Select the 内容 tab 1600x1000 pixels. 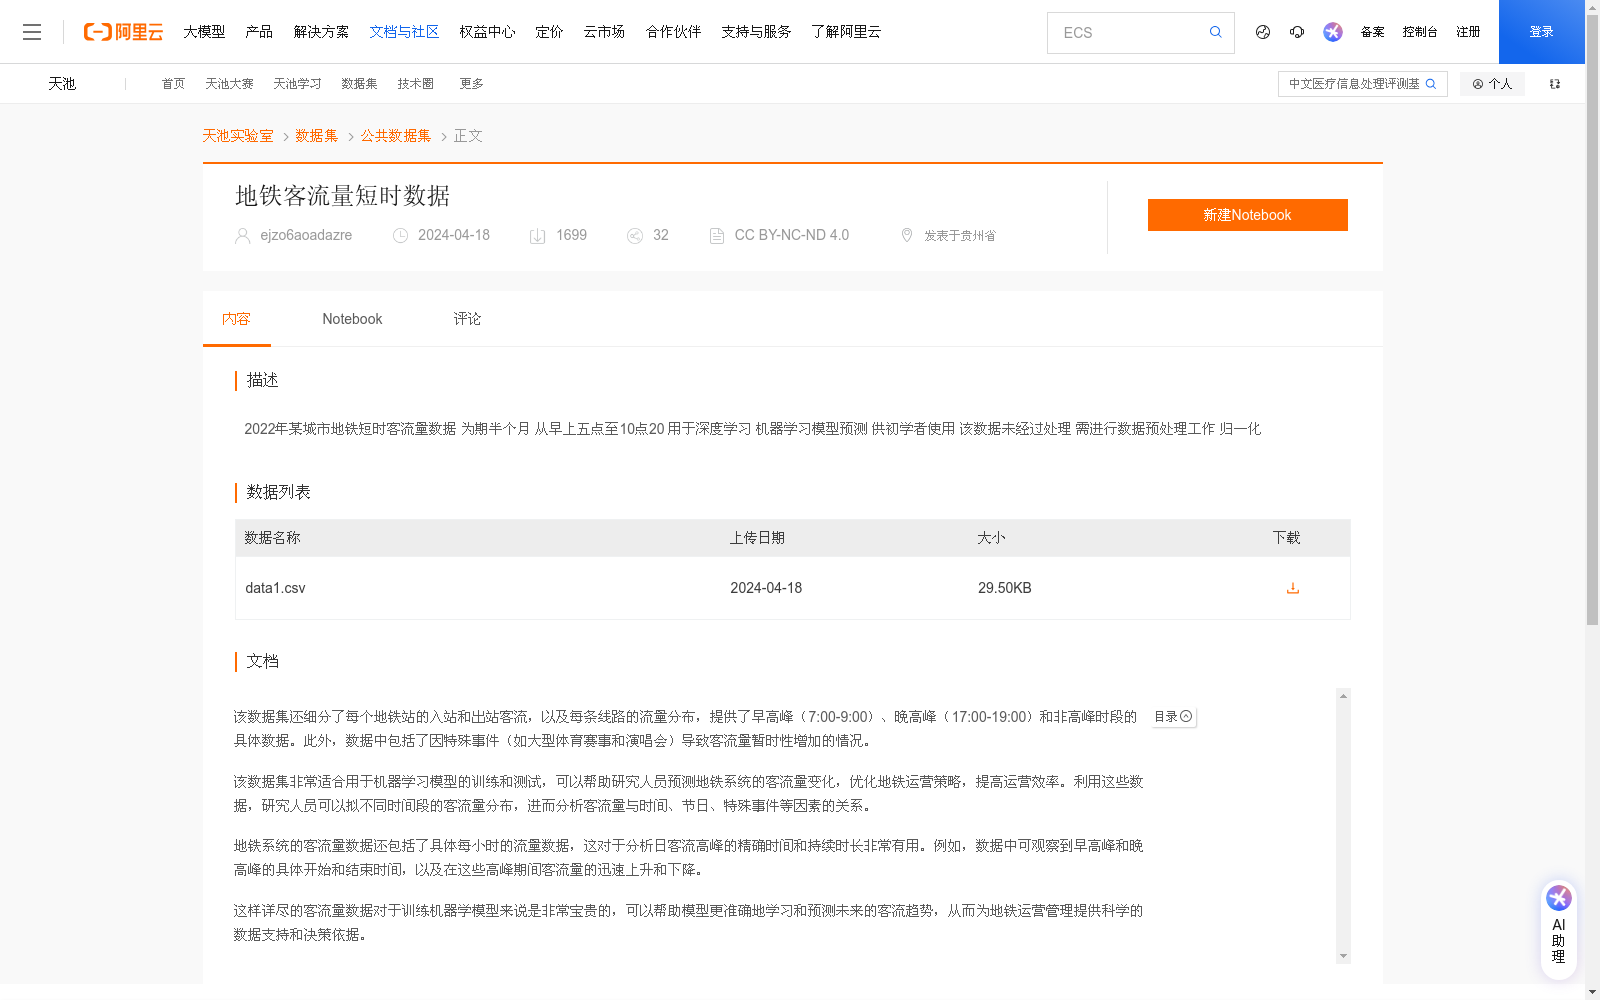click(236, 319)
